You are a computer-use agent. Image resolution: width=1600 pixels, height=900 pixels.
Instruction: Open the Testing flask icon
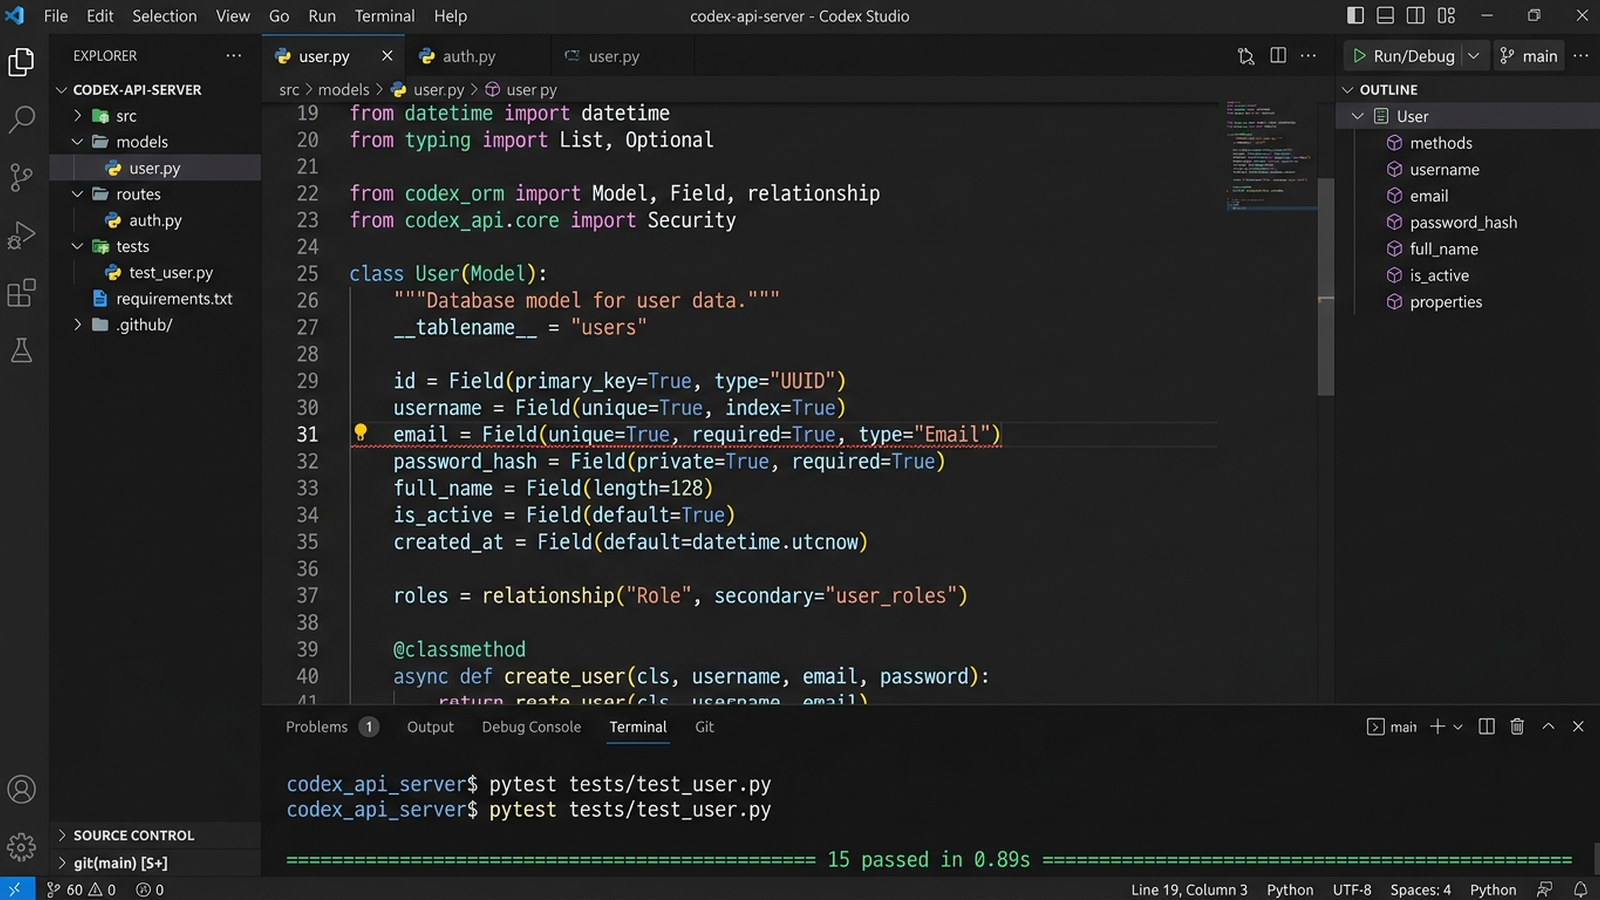click(x=21, y=350)
